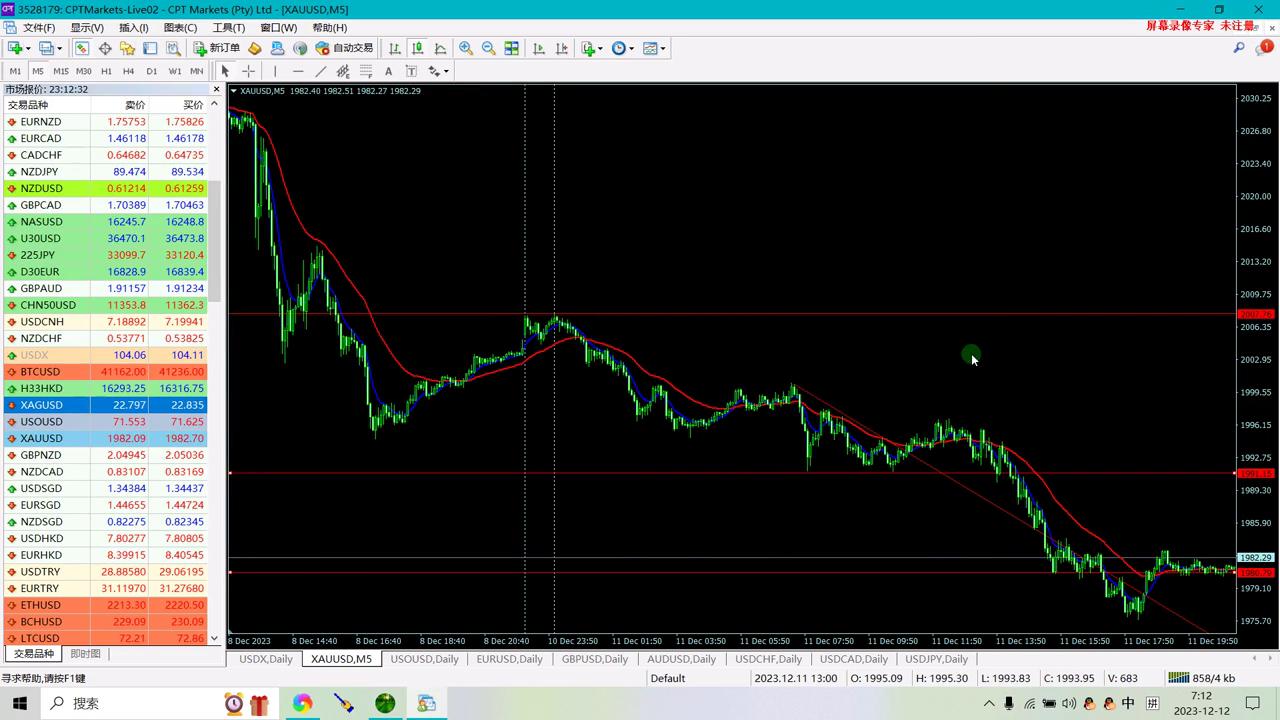Switch to the USDX,Daily chart tab
This screenshot has height=720, width=1280.
click(266, 659)
